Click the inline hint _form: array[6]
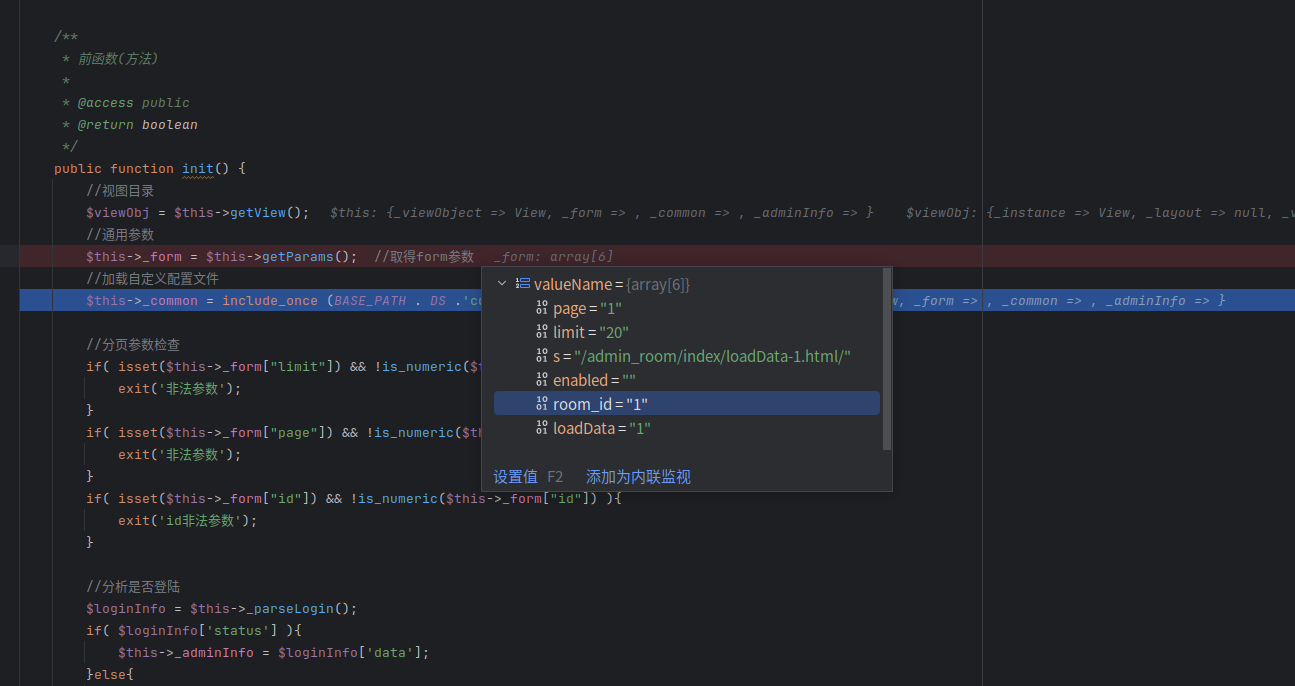 554,257
